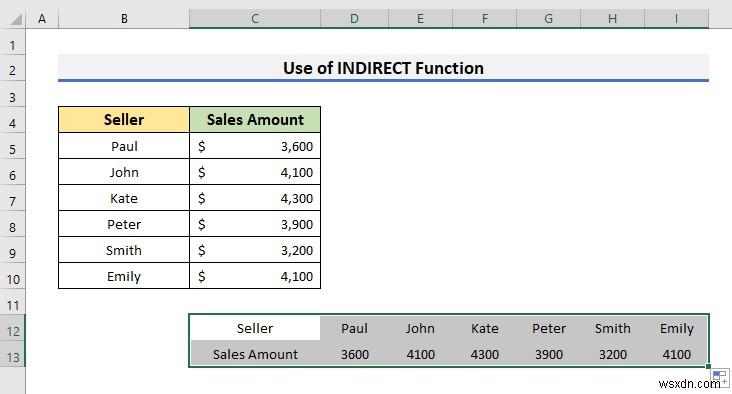Open the Paste Options icon below the selection
The image size is (732, 394).
(x=720, y=377)
